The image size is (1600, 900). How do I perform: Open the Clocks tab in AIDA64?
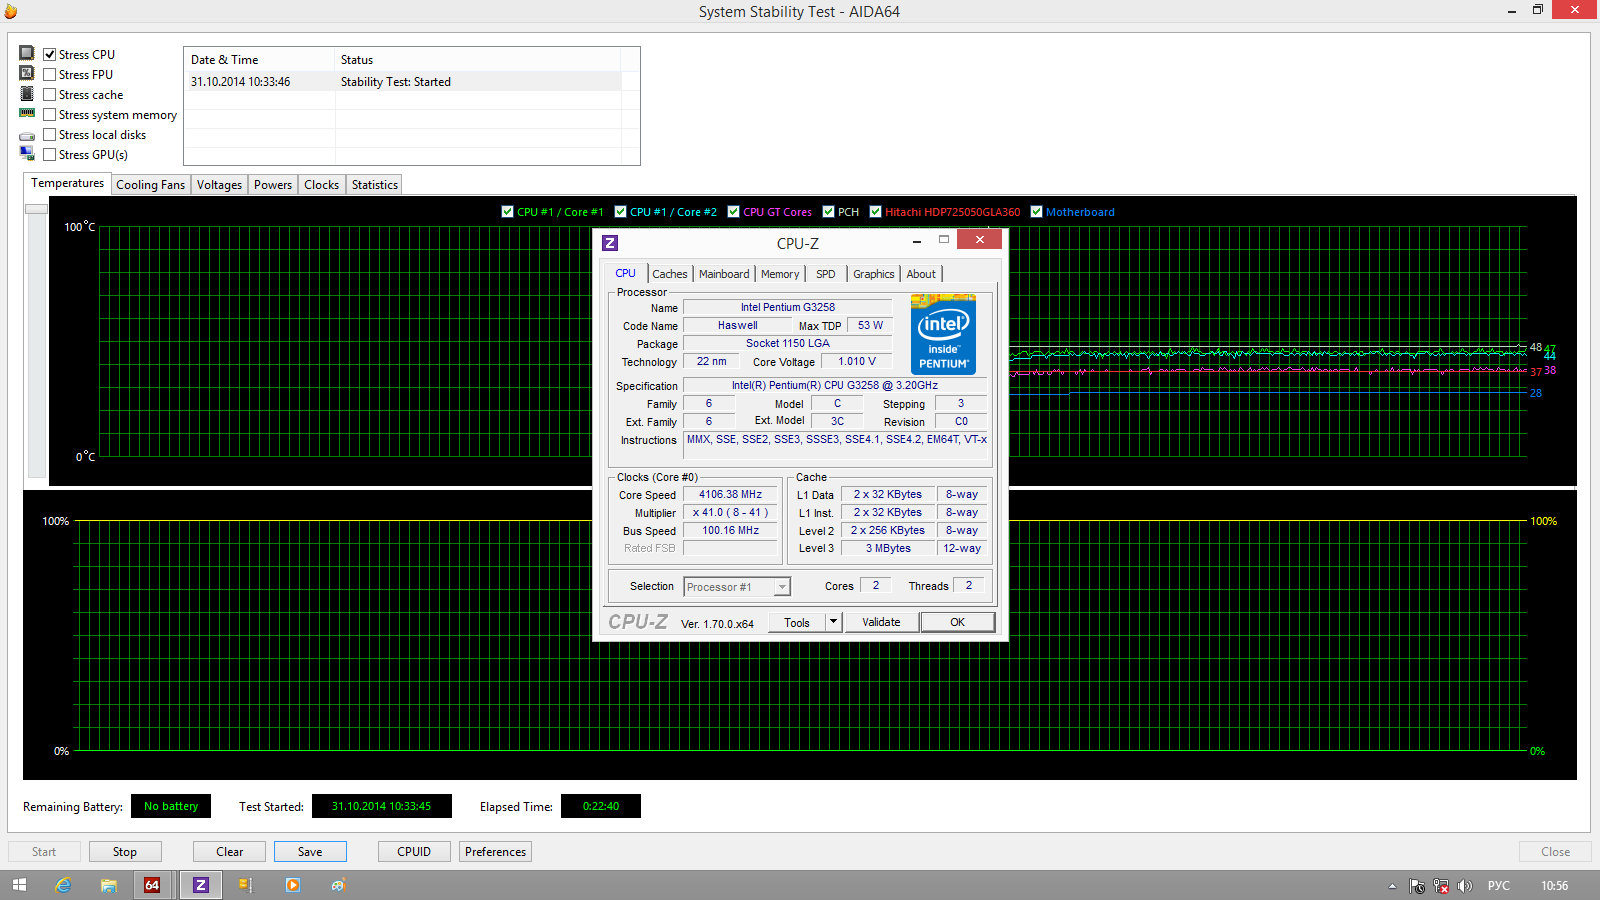321,185
